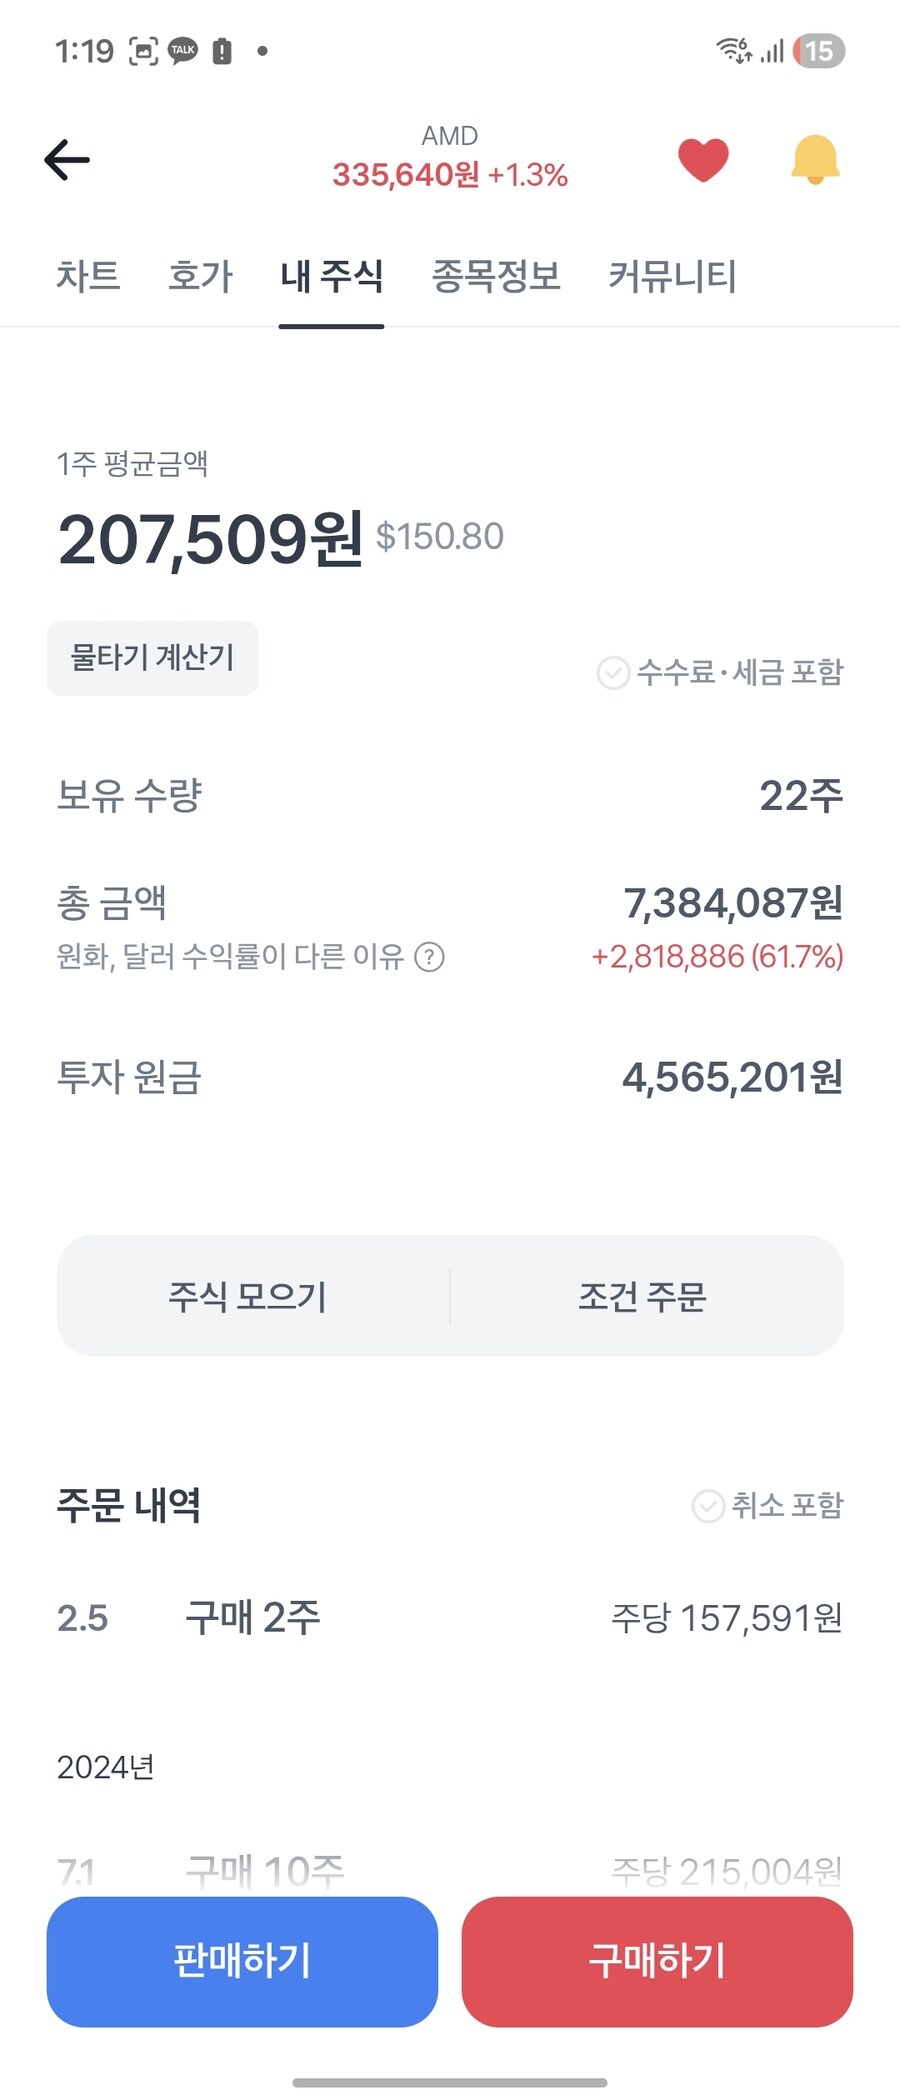This screenshot has height=2100, width=900.
Task: Tap the 주식 모으기 button
Action: [x=248, y=1297]
